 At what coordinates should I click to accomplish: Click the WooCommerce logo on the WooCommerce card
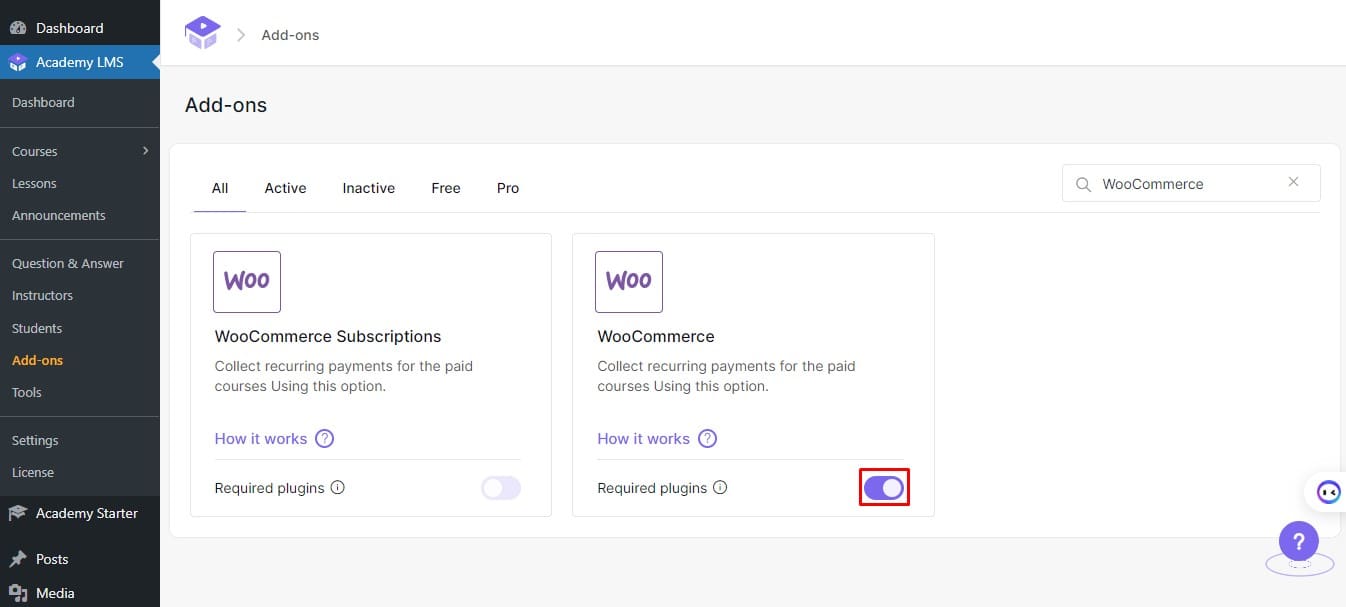628,281
